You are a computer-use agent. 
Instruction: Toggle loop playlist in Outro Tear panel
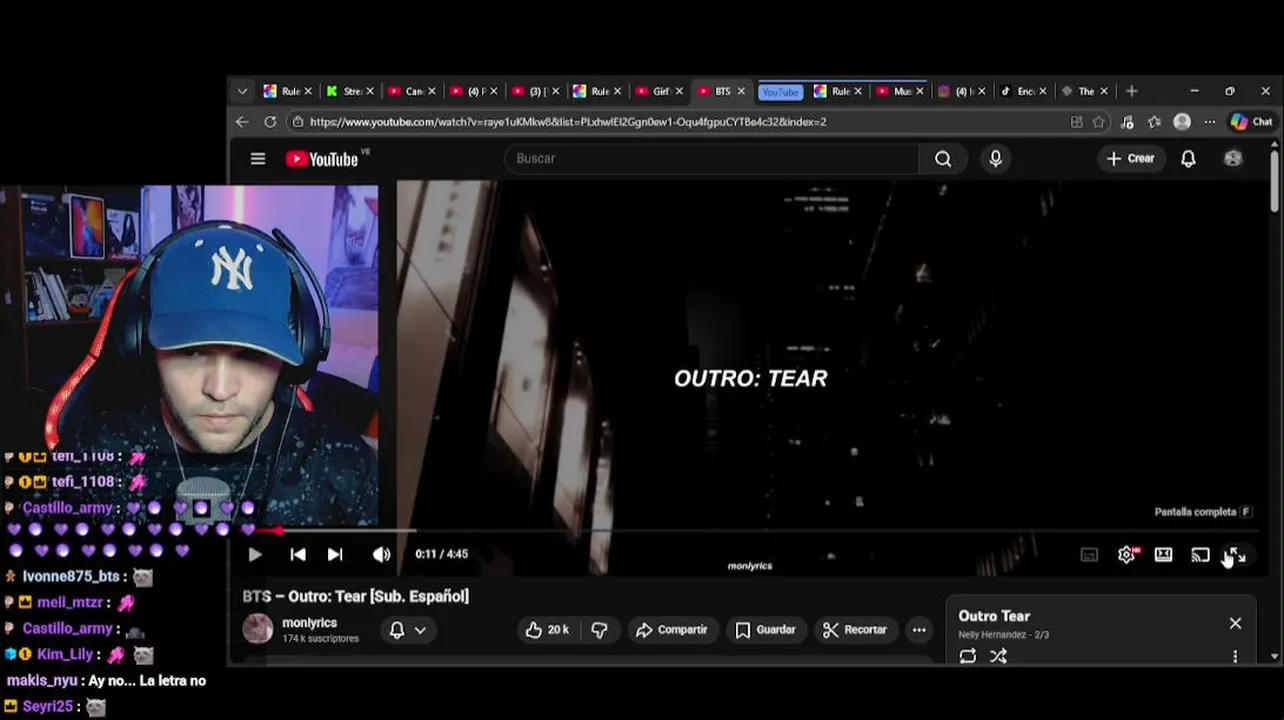click(967, 656)
